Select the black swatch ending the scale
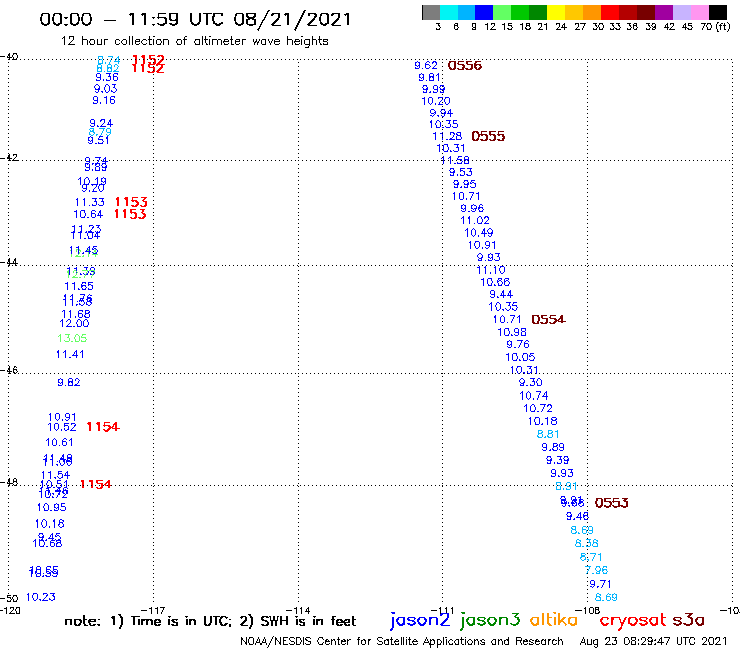740x650 pixels. [x=718, y=12]
